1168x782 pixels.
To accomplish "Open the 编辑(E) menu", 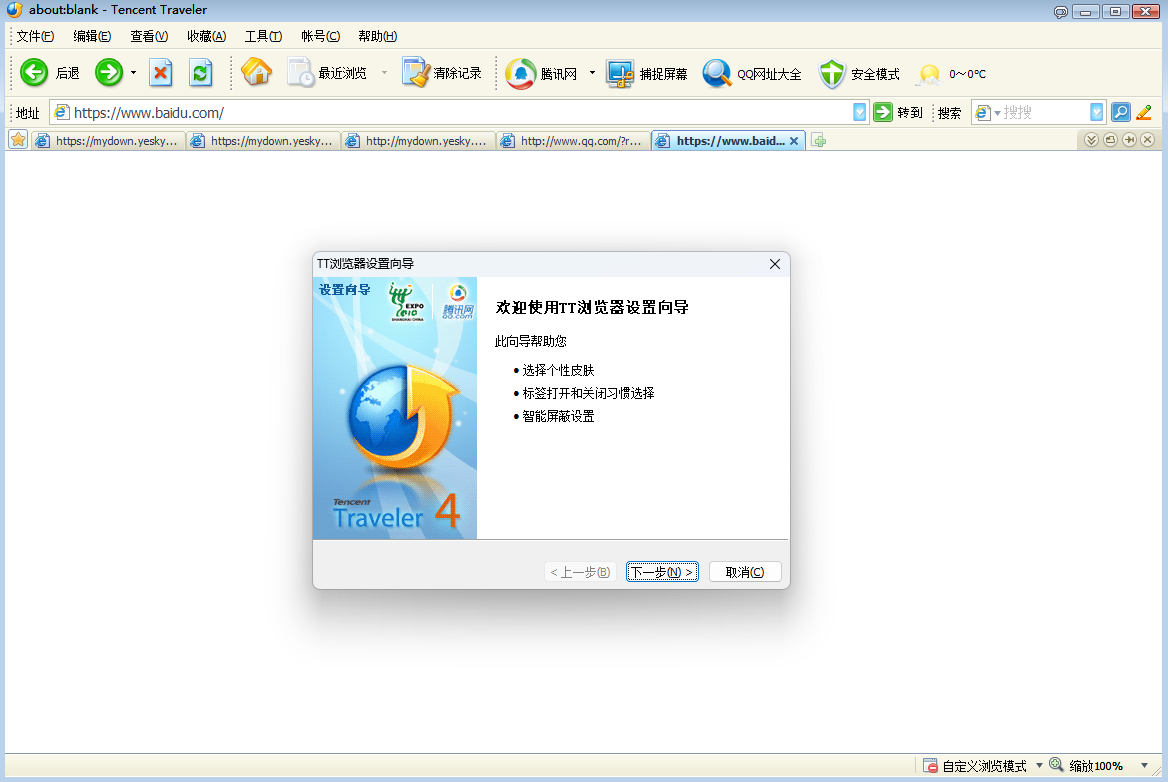I will click(92, 36).
